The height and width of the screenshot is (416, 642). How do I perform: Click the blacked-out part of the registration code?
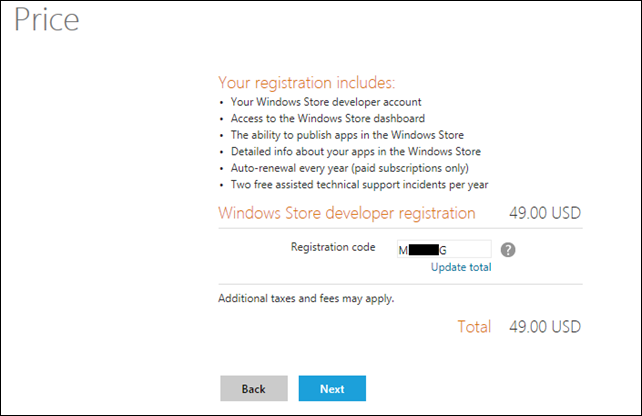(x=424, y=250)
